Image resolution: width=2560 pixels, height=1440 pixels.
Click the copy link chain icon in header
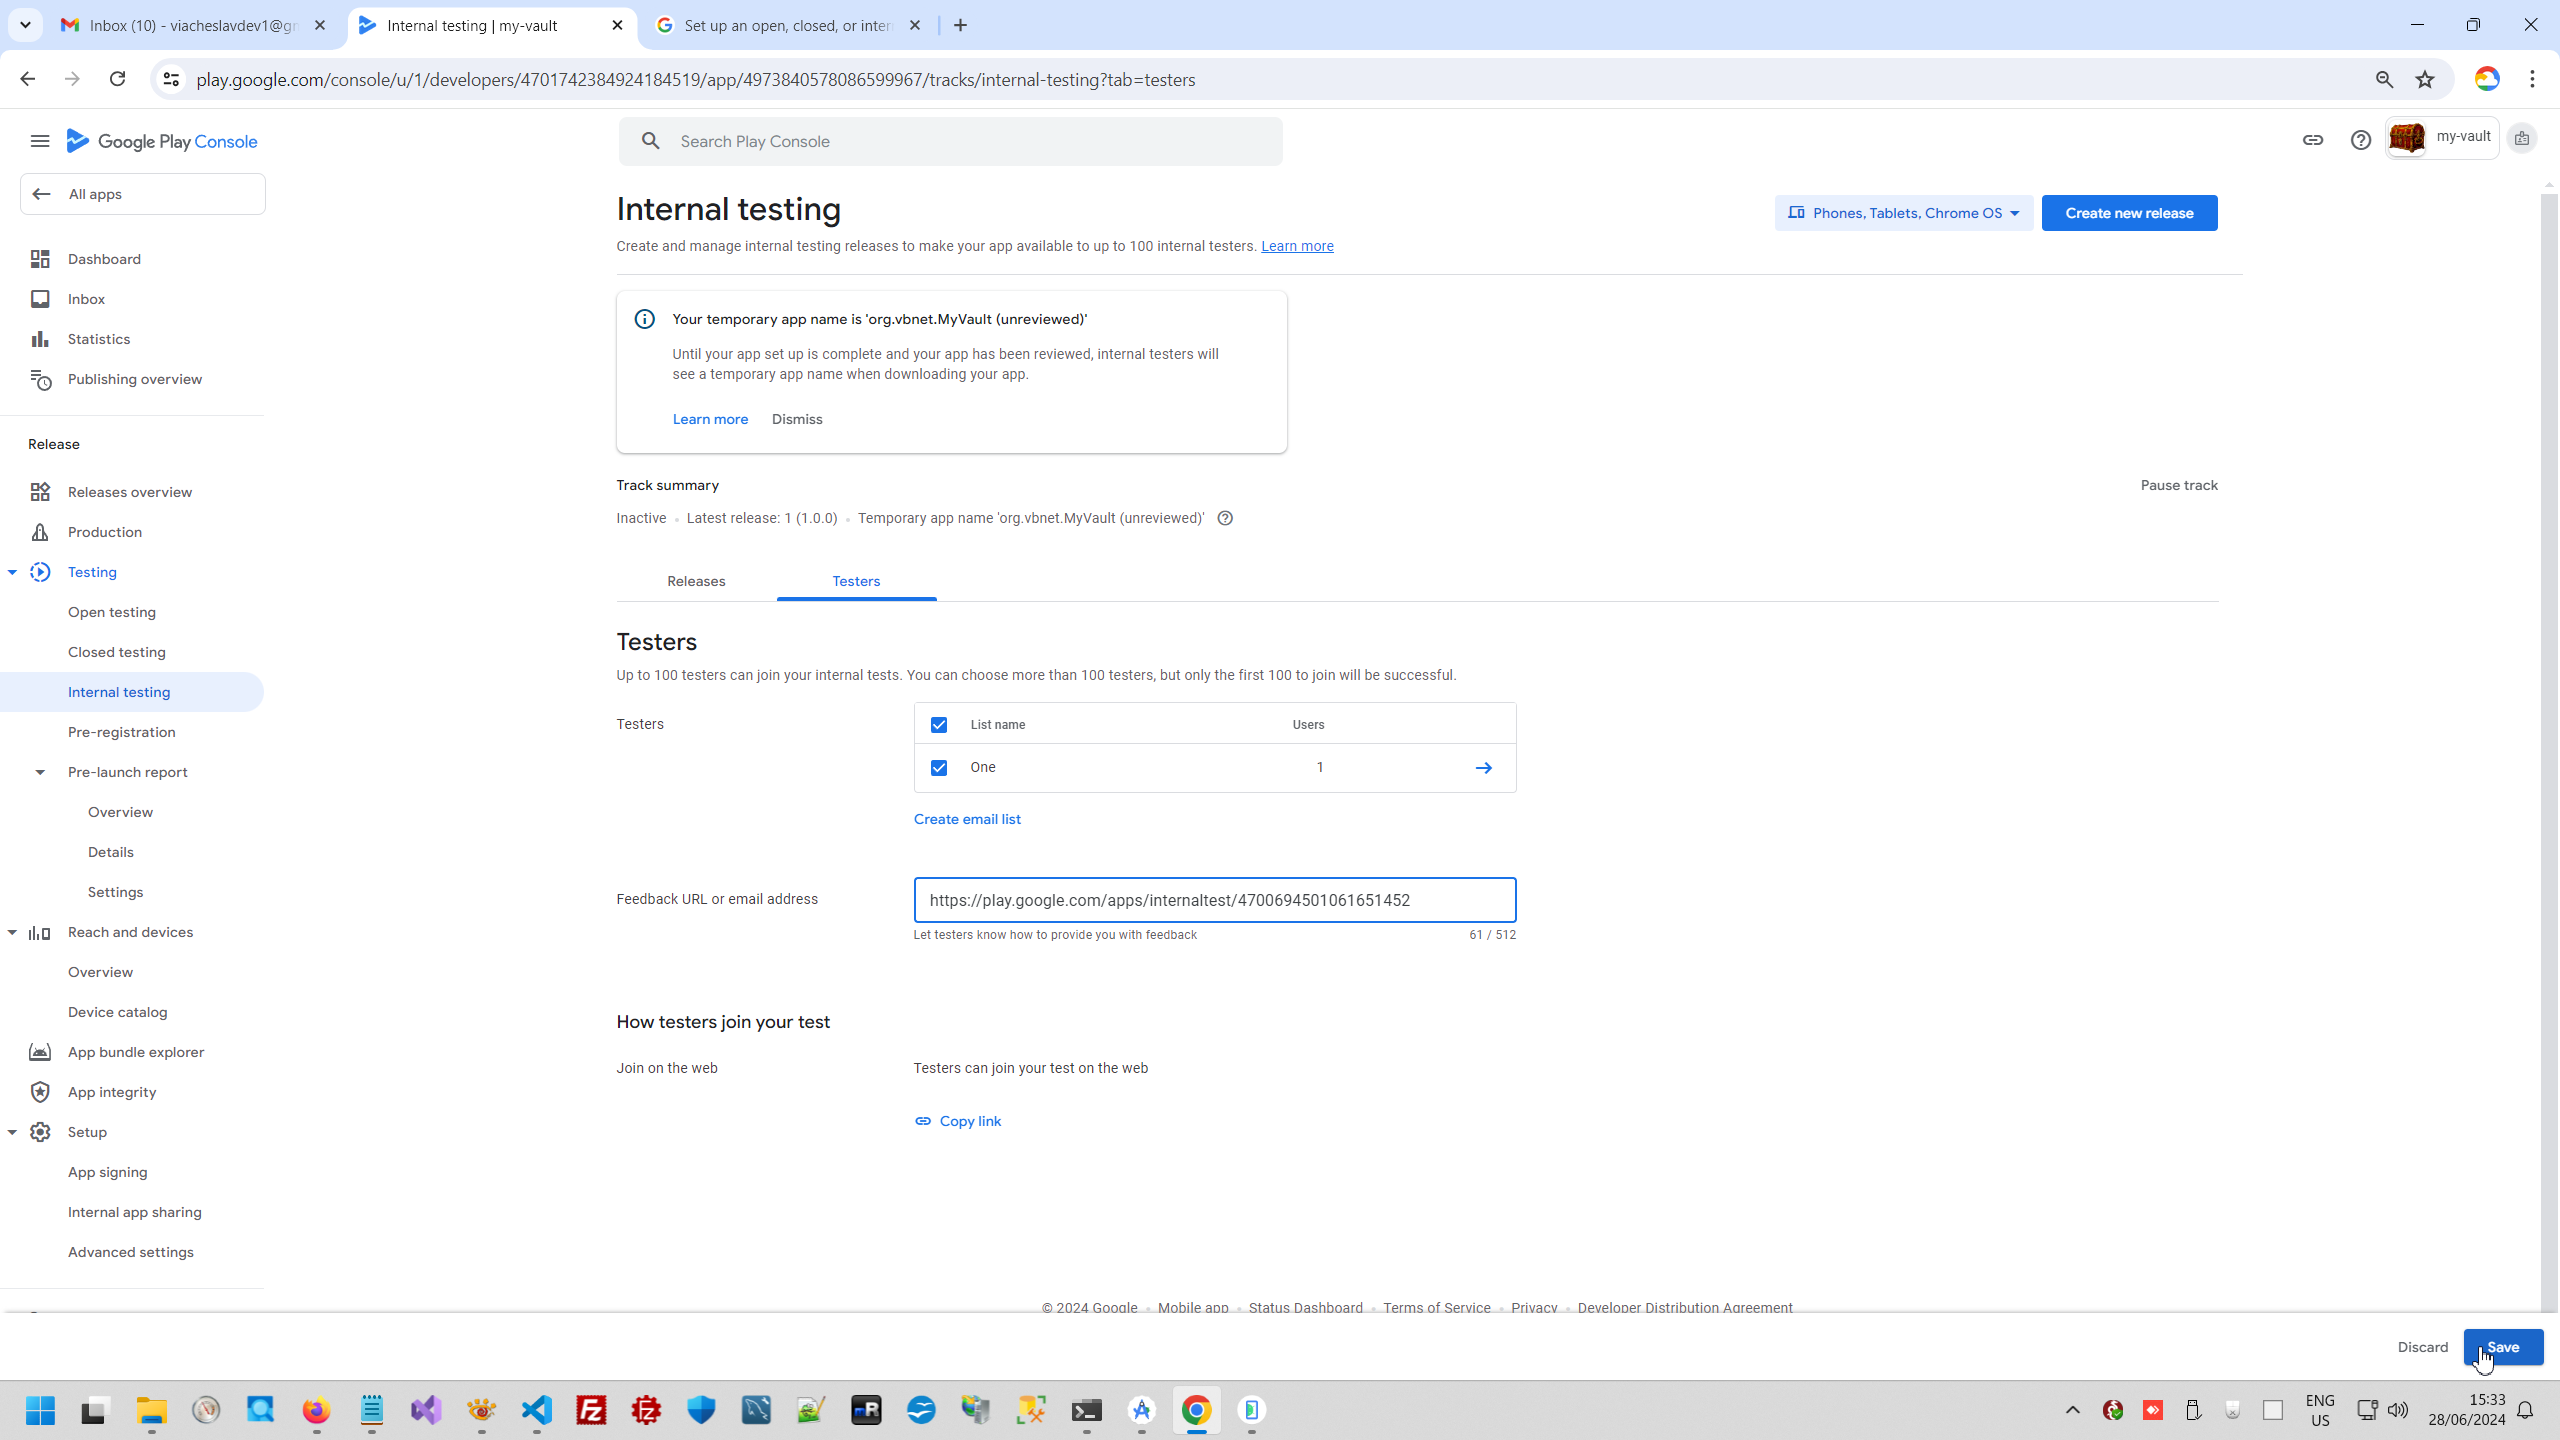pyautogui.click(x=2313, y=140)
